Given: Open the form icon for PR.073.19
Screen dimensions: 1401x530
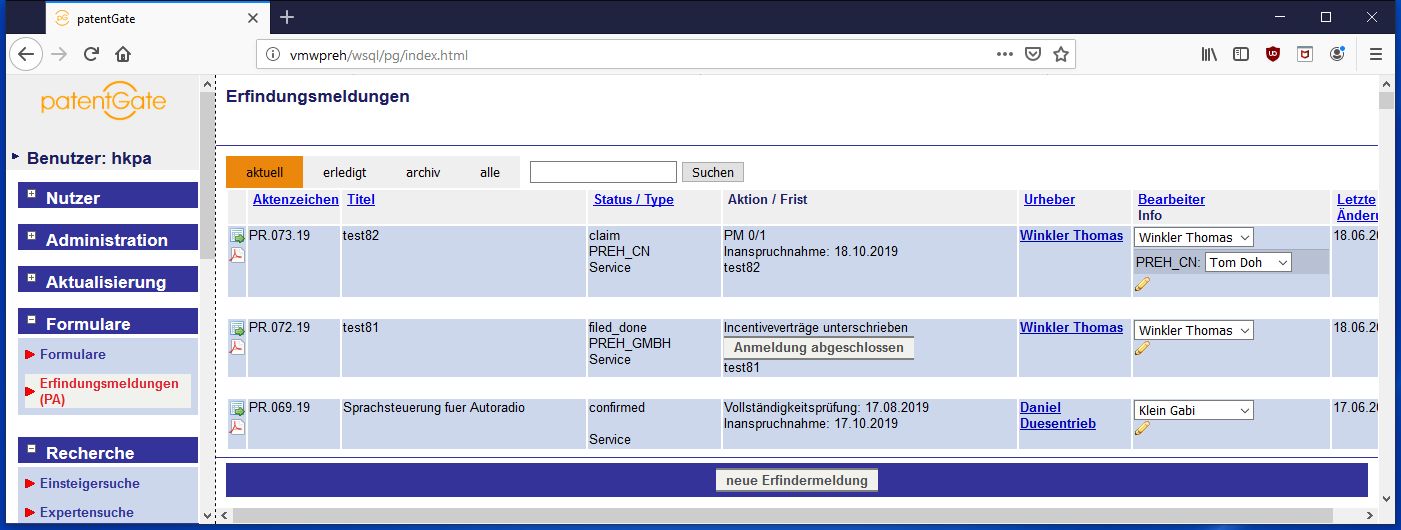Looking at the screenshot, I should point(237,237).
